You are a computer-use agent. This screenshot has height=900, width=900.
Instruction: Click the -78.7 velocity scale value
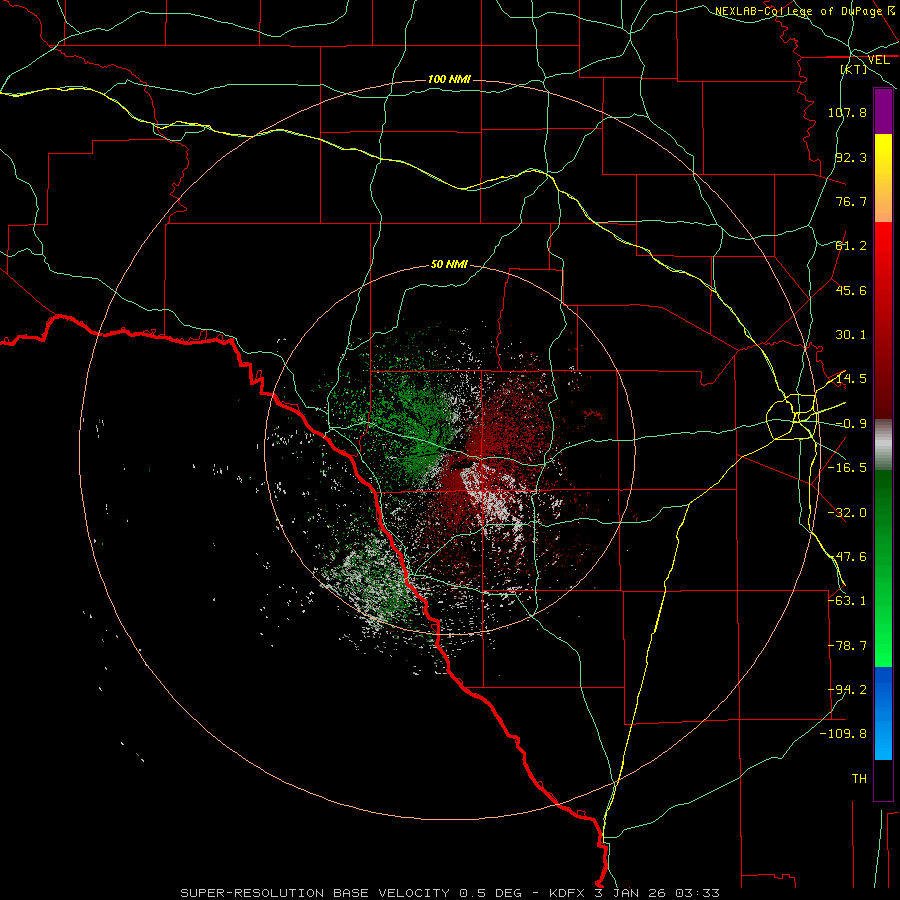[847, 646]
